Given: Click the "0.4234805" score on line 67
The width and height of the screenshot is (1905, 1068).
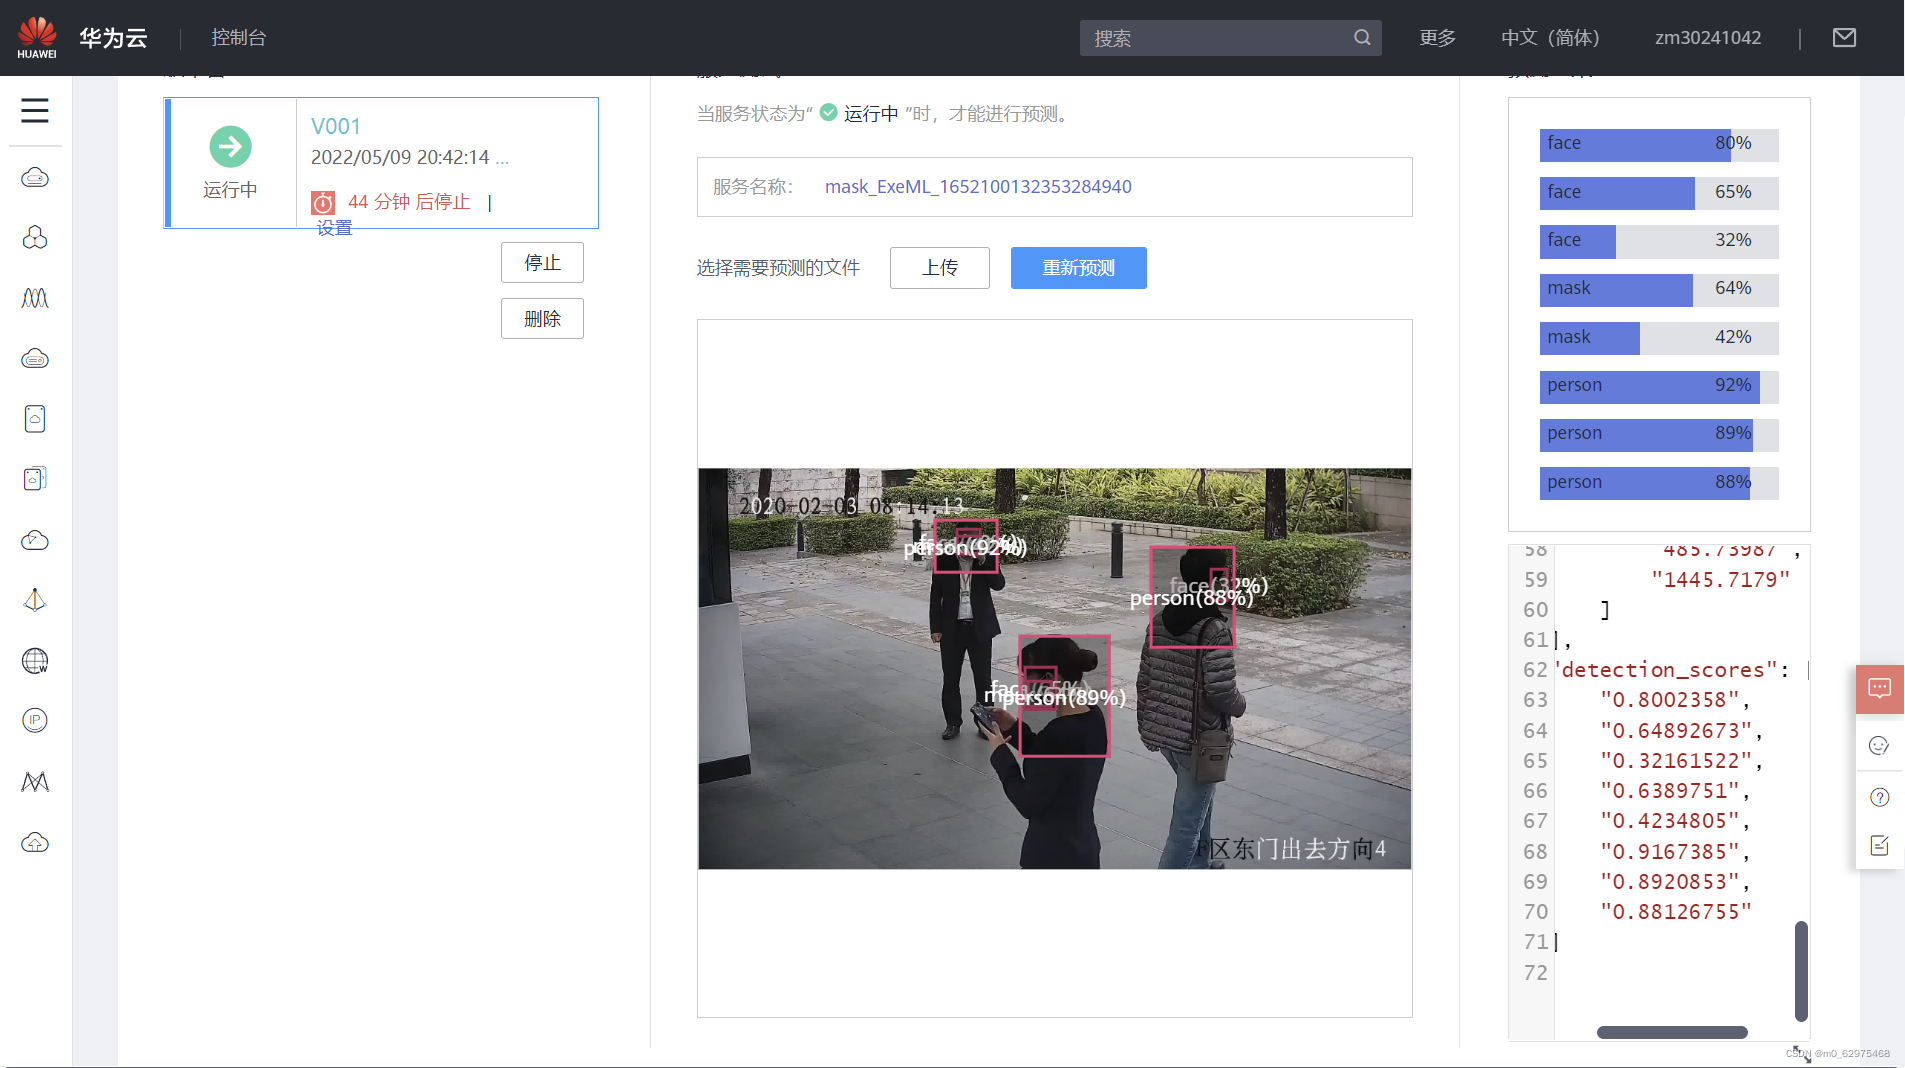Looking at the screenshot, I should click(1670, 821).
